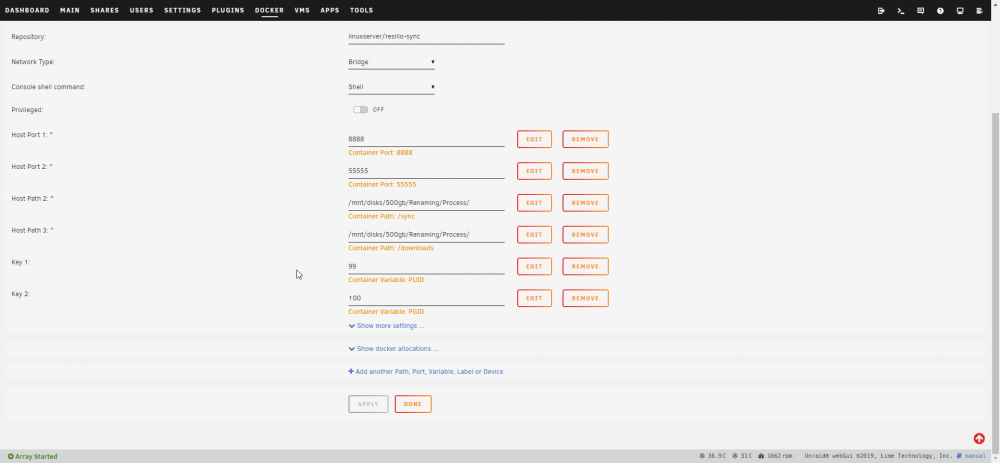Open the Terminal icon in top bar
Viewport: 1000px width, 463px height.
(x=901, y=11)
